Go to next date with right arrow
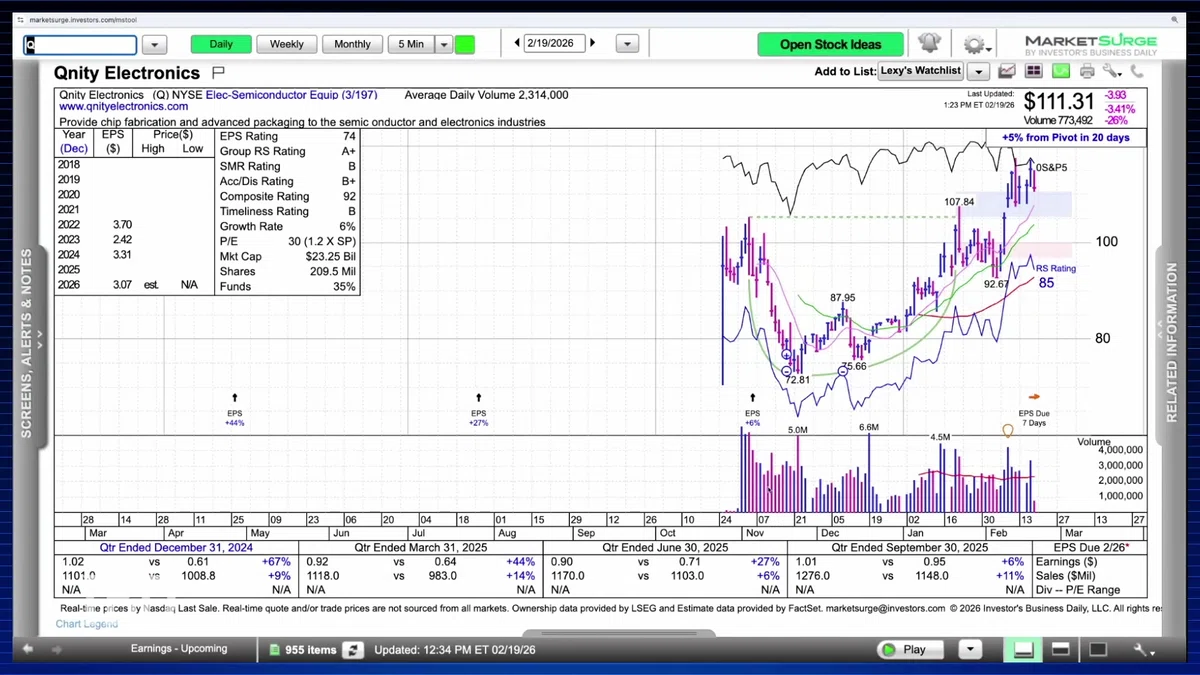 [593, 44]
